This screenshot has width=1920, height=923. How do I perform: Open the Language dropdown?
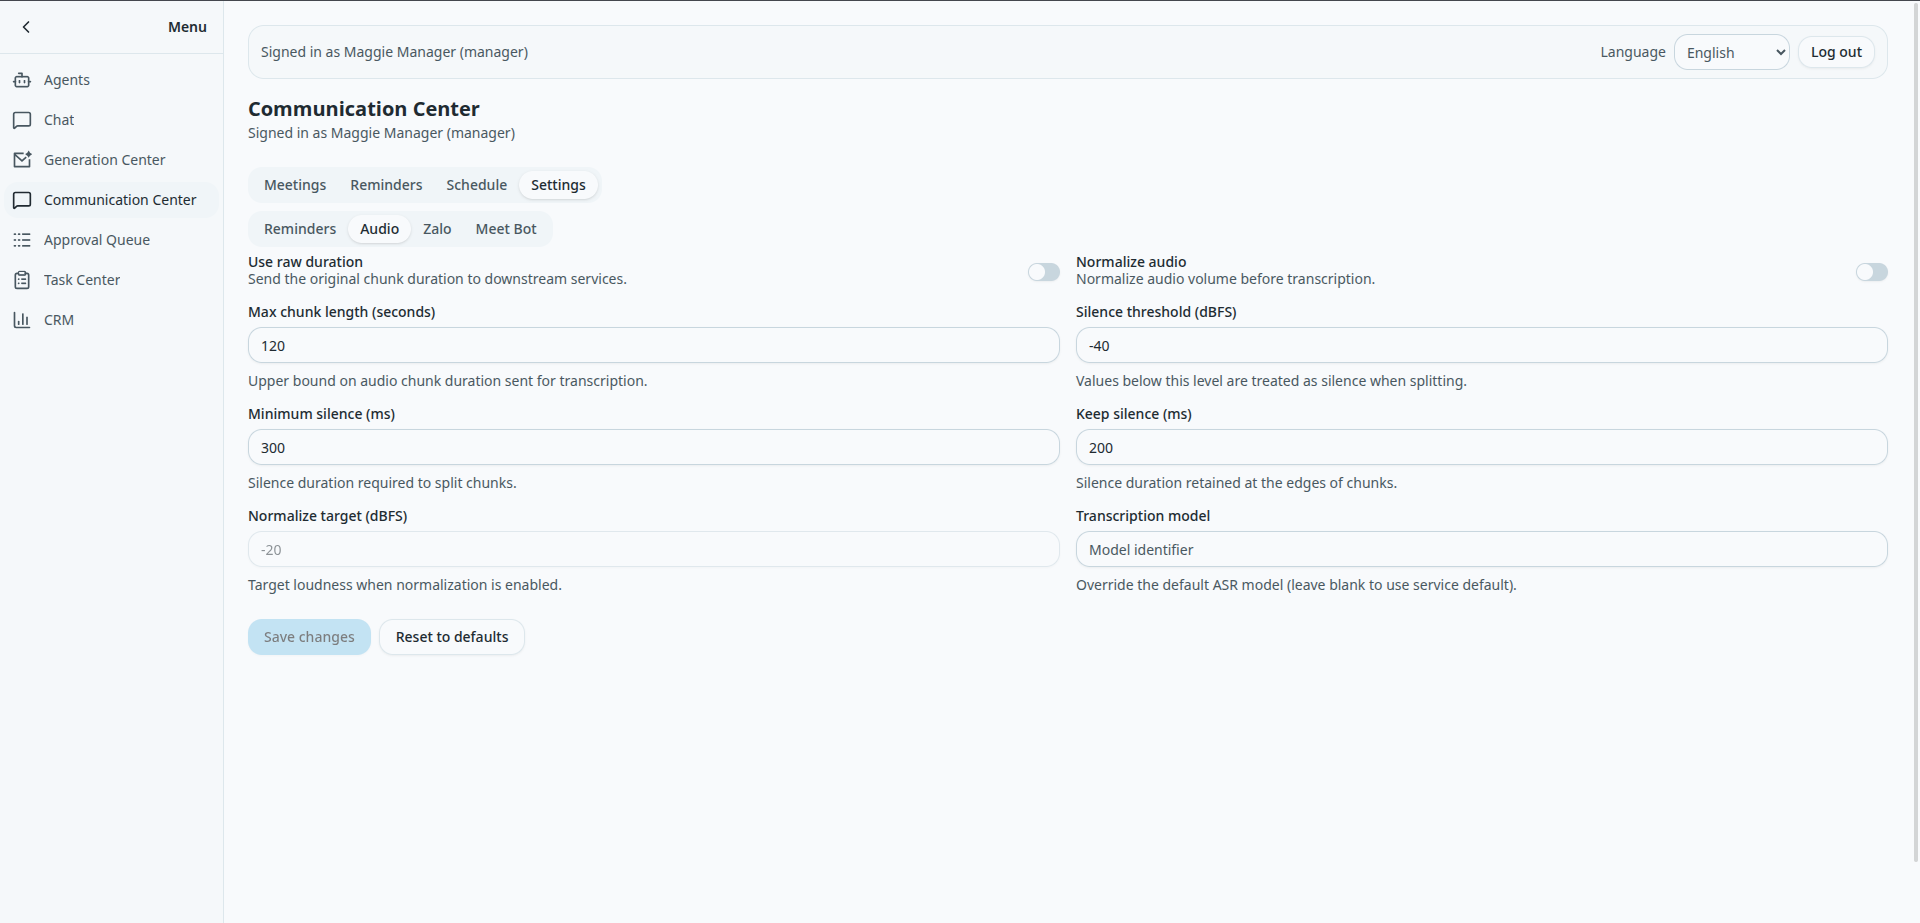(x=1731, y=53)
